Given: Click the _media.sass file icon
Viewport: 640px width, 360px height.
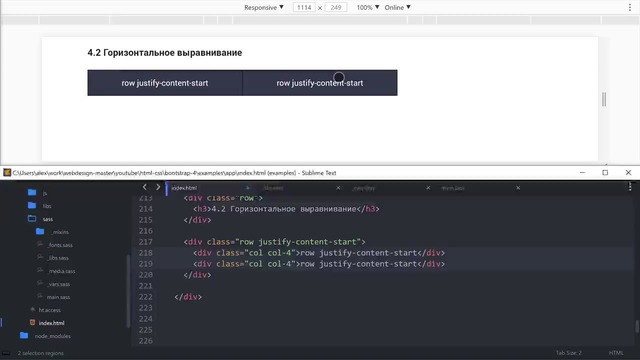Looking at the screenshot, I should pyautogui.click(x=40, y=270).
